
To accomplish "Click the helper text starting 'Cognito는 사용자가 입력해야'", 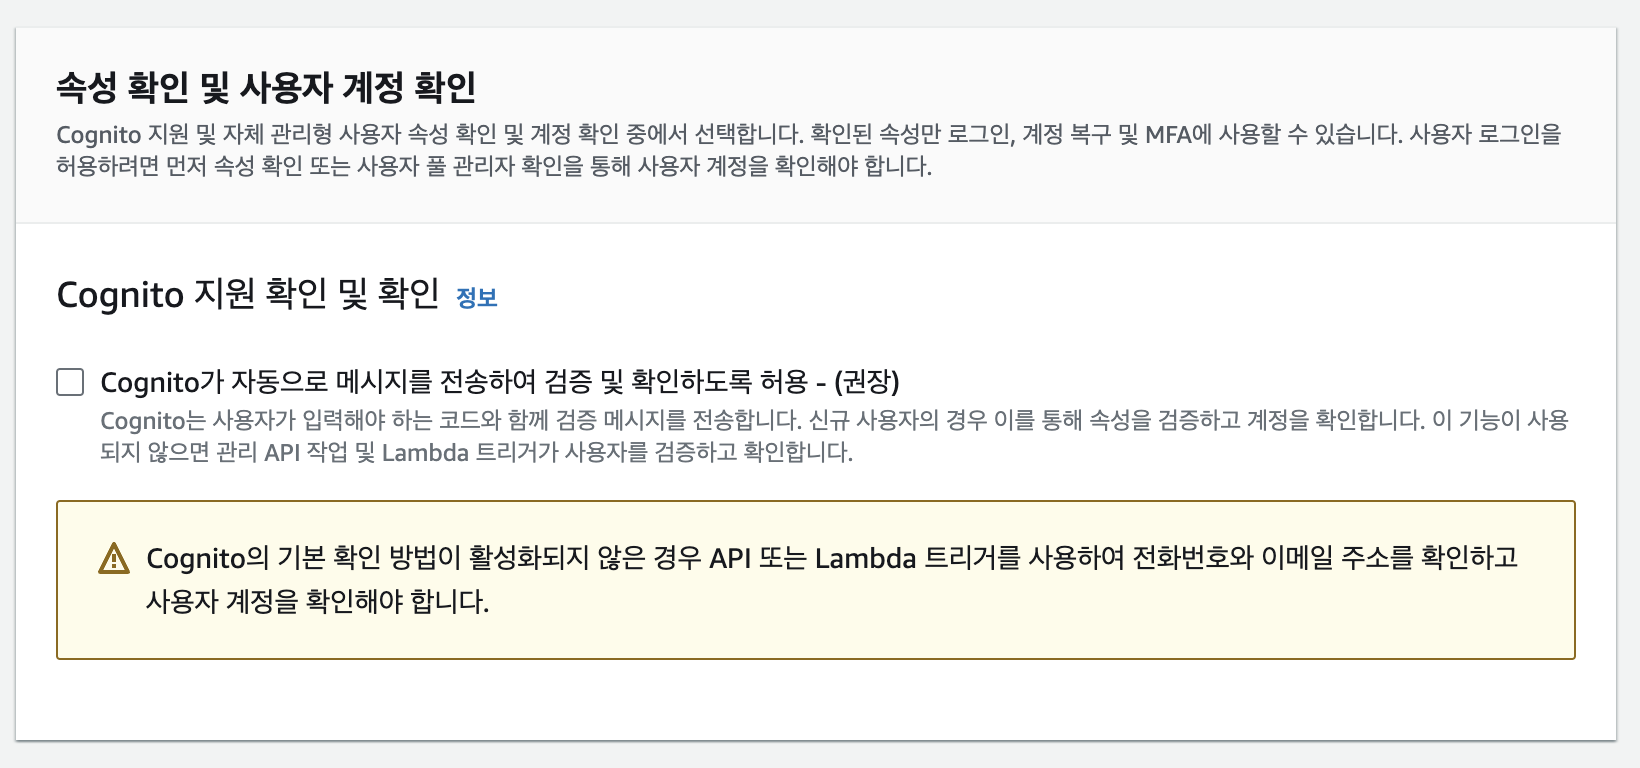I will point(834,436).
